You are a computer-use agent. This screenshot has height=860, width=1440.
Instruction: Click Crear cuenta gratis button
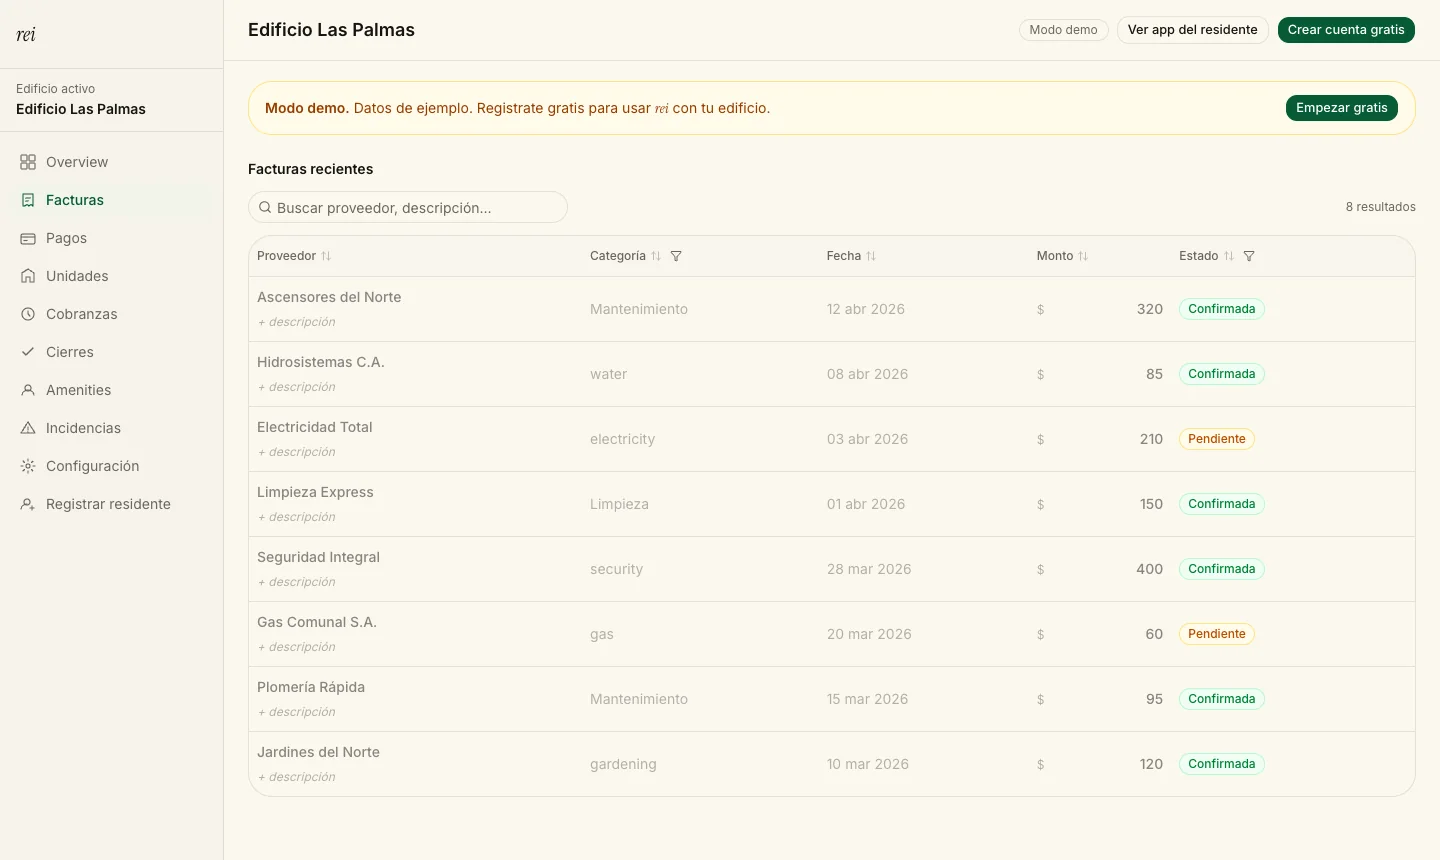pyautogui.click(x=1346, y=30)
